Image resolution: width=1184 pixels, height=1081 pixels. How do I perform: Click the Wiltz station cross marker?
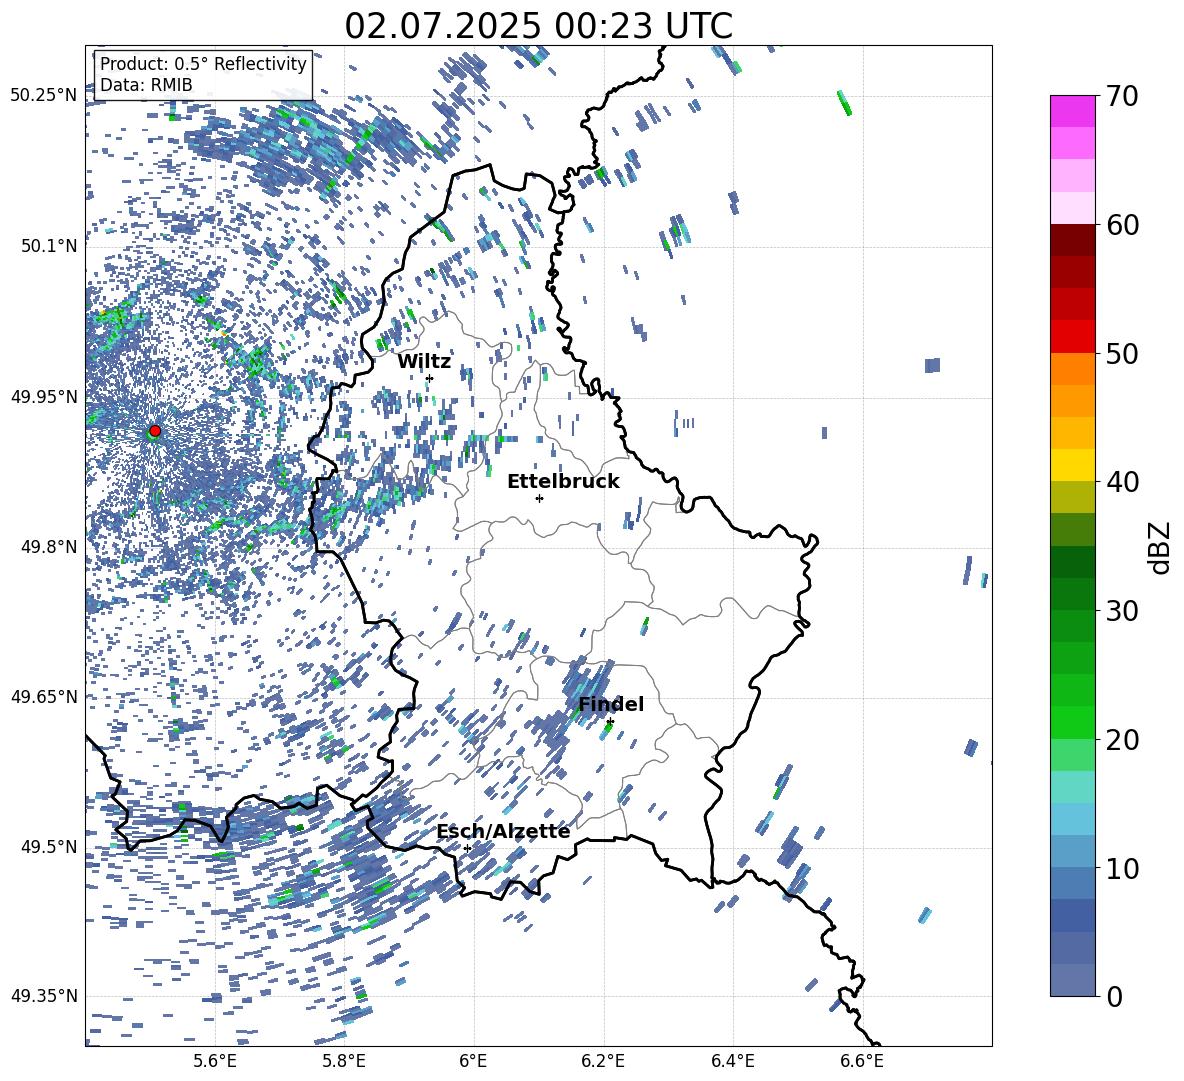point(430,378)
